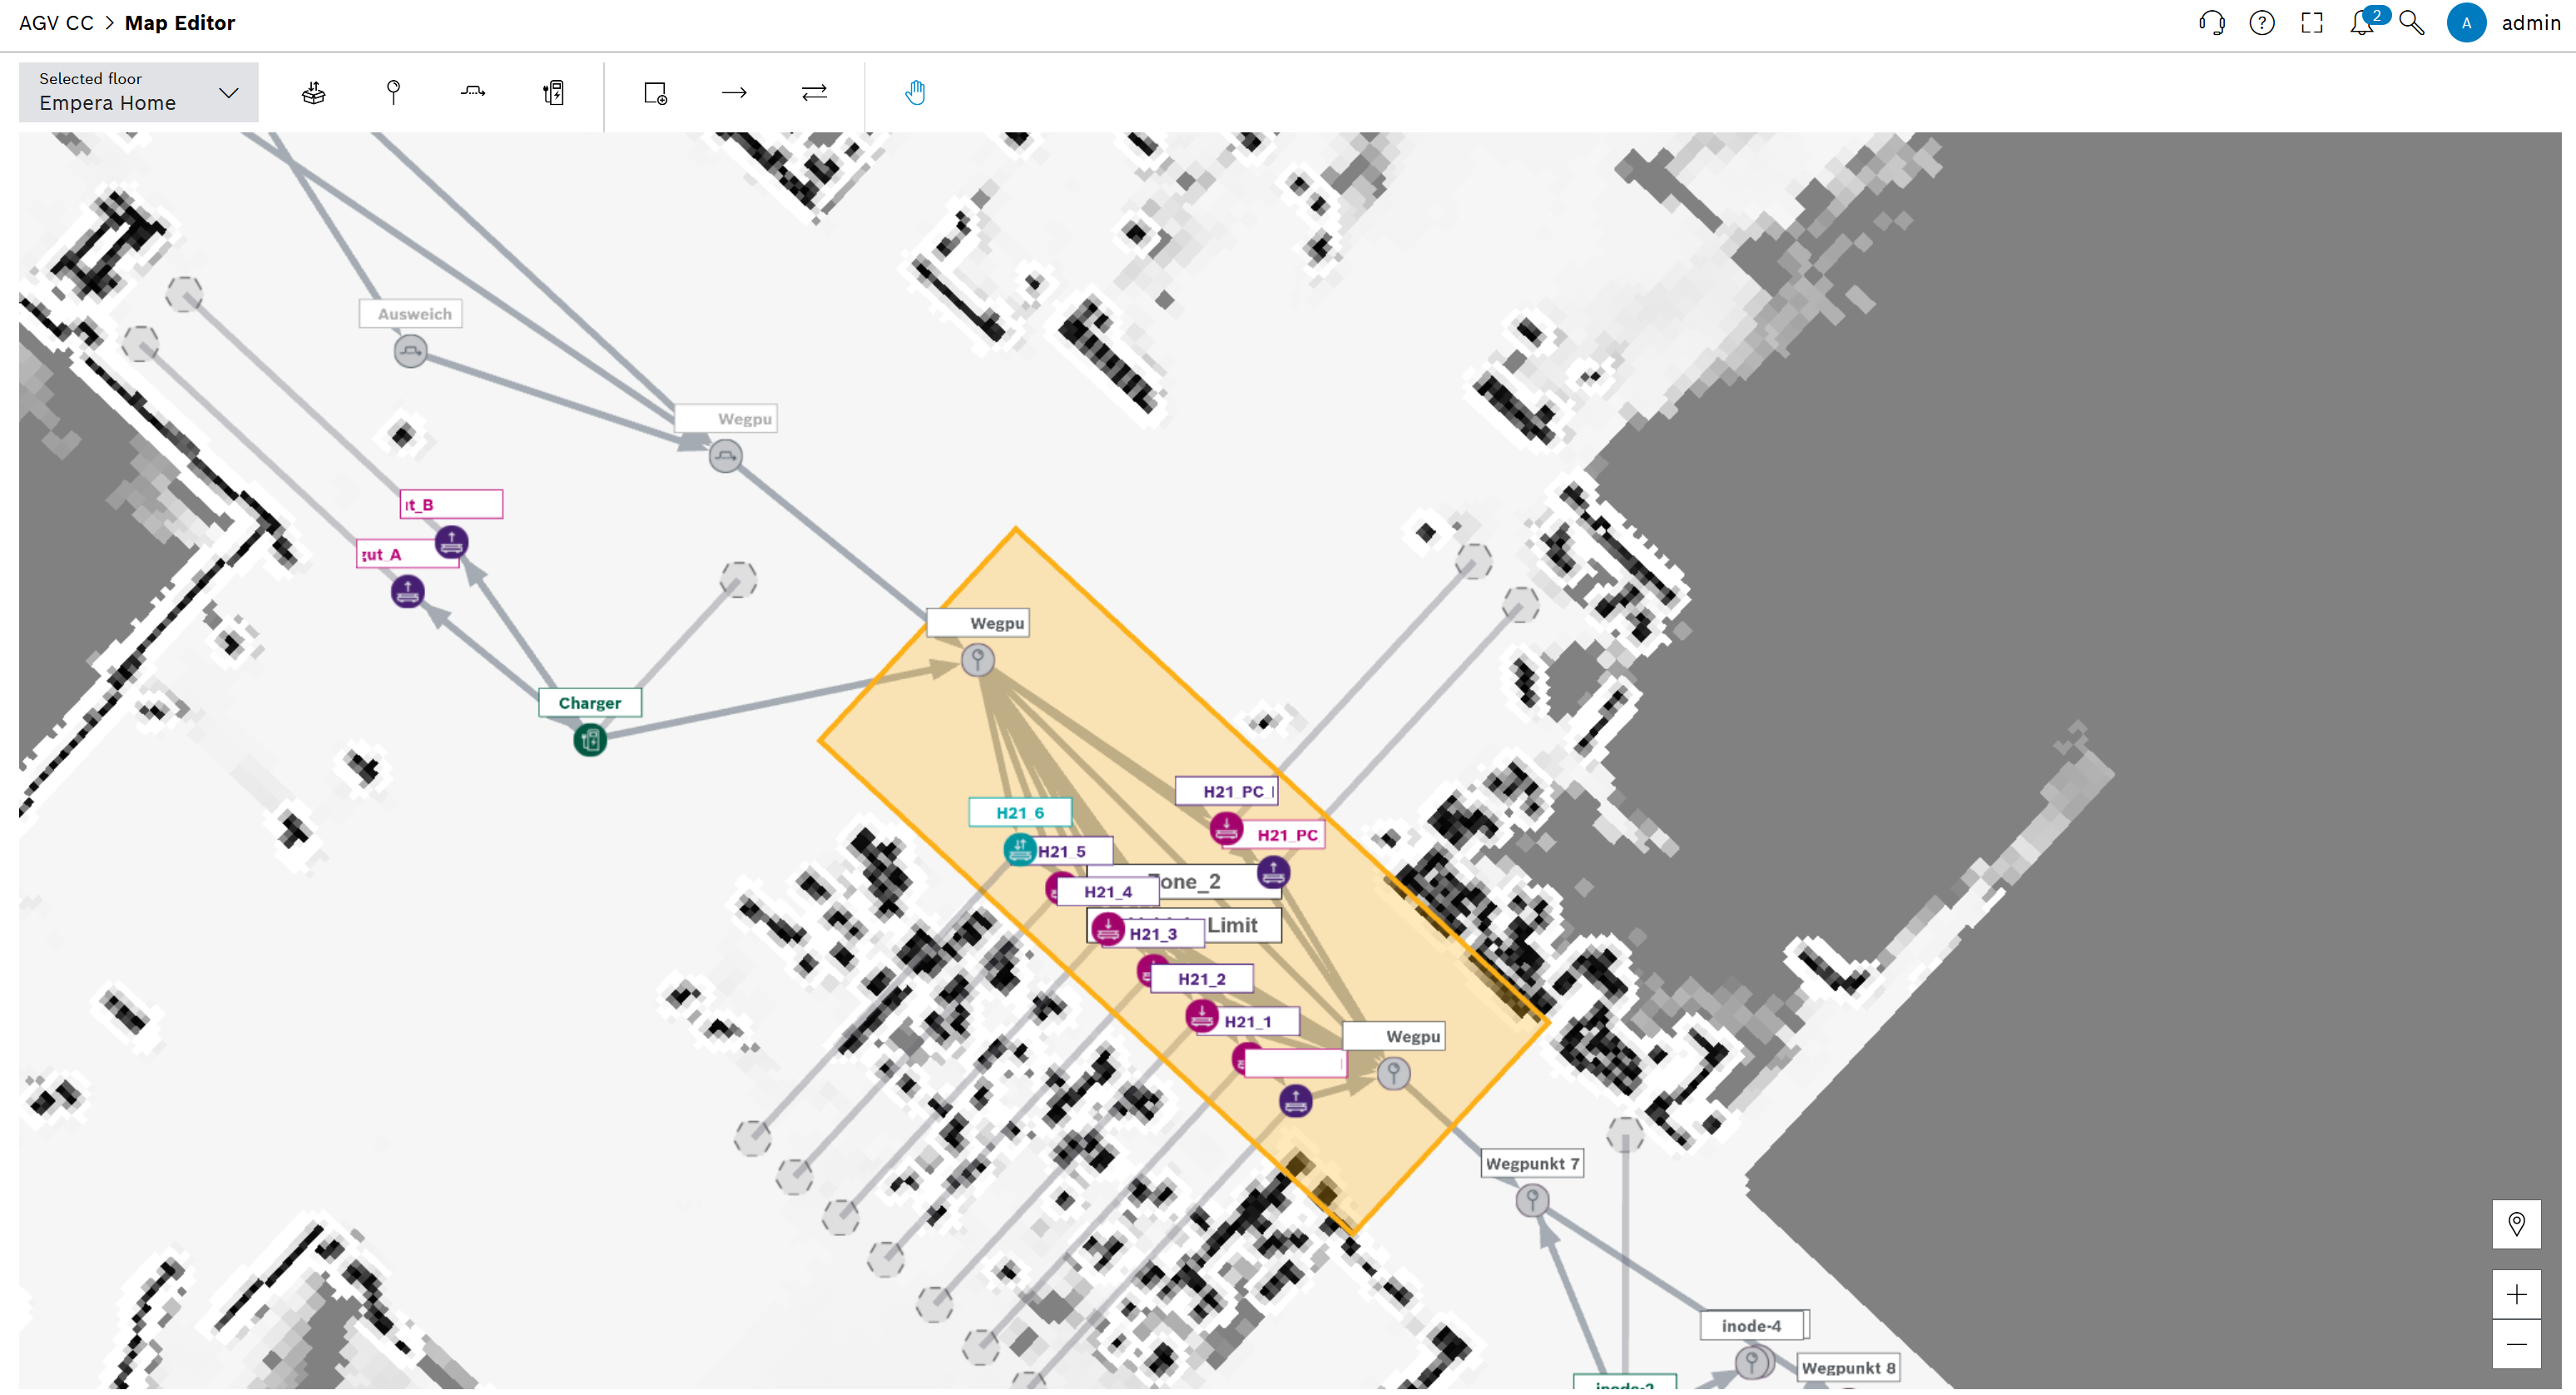The image size is (2576, 1395).
Task: Select the bidirectional path tool
Action: coord(814,93)
